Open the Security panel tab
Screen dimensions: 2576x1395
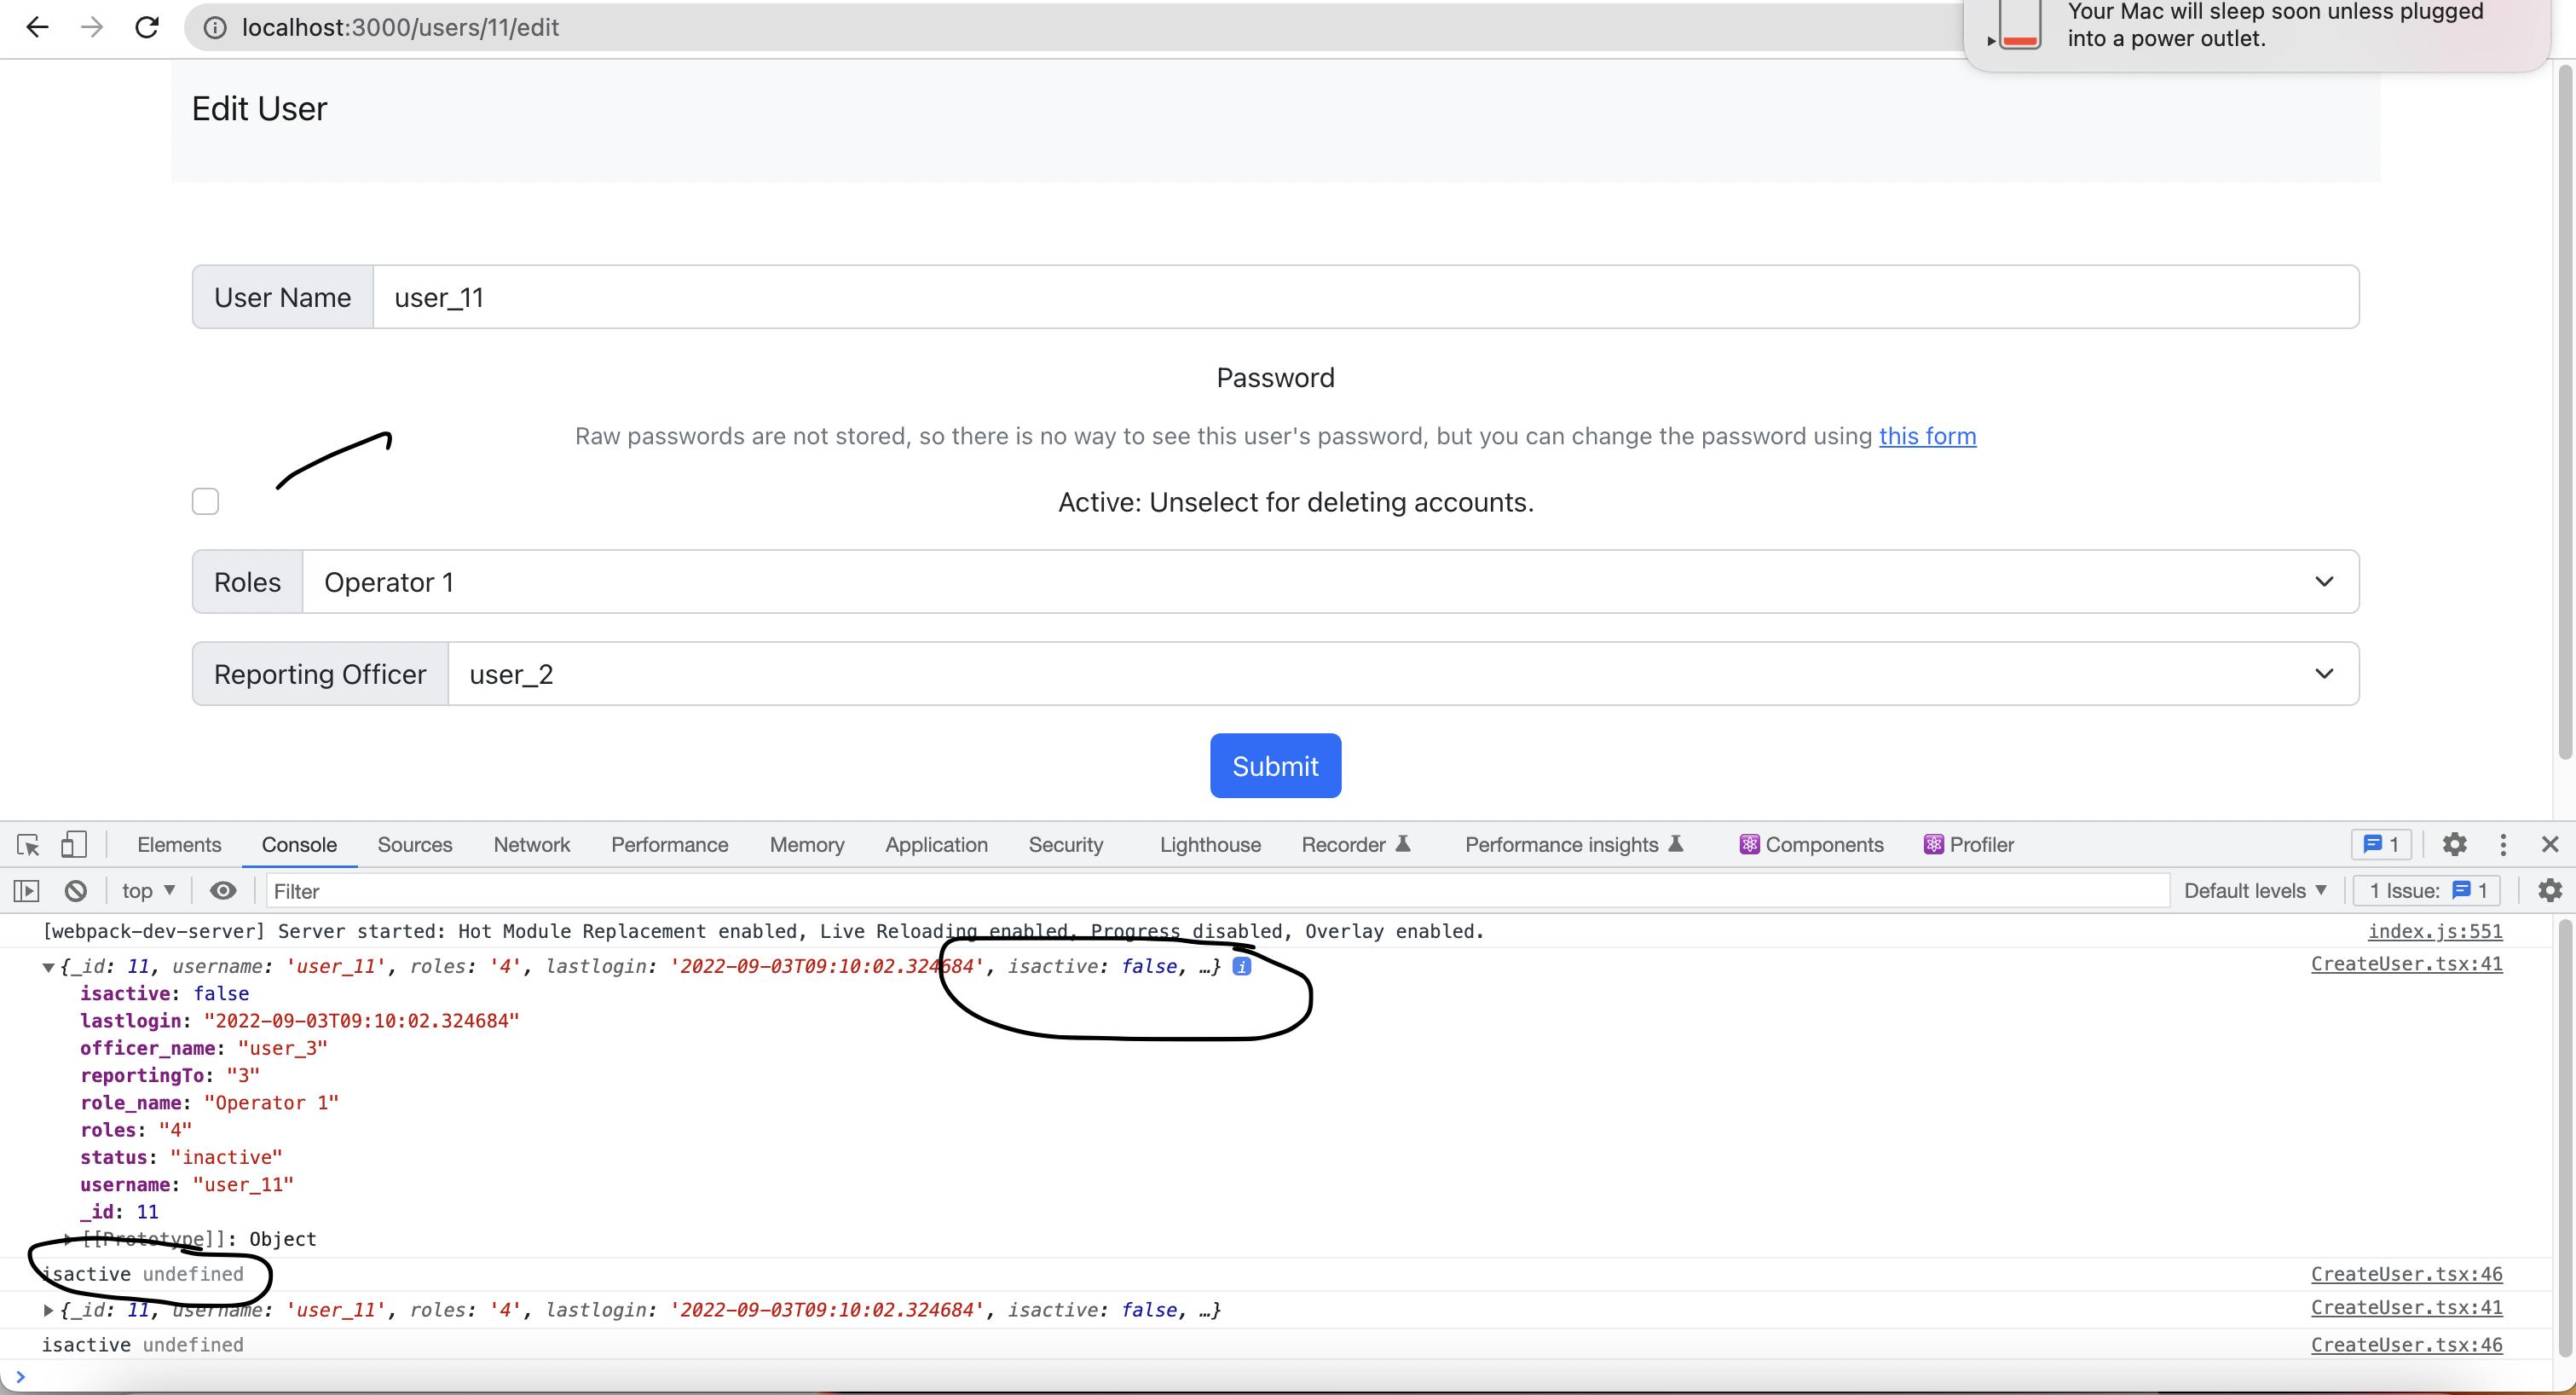point(1065,843)
